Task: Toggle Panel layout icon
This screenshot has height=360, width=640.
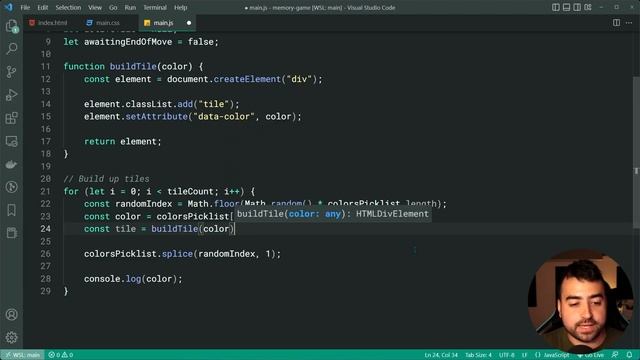Action: pyautogui.click(x=567, y=7)
